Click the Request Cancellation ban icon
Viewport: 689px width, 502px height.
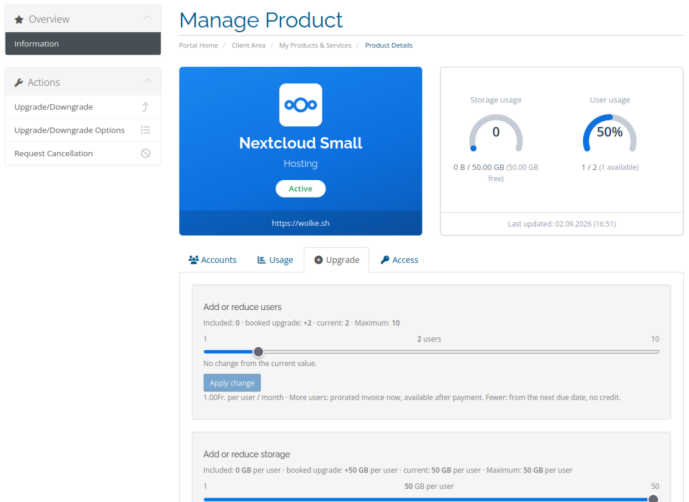145,153
